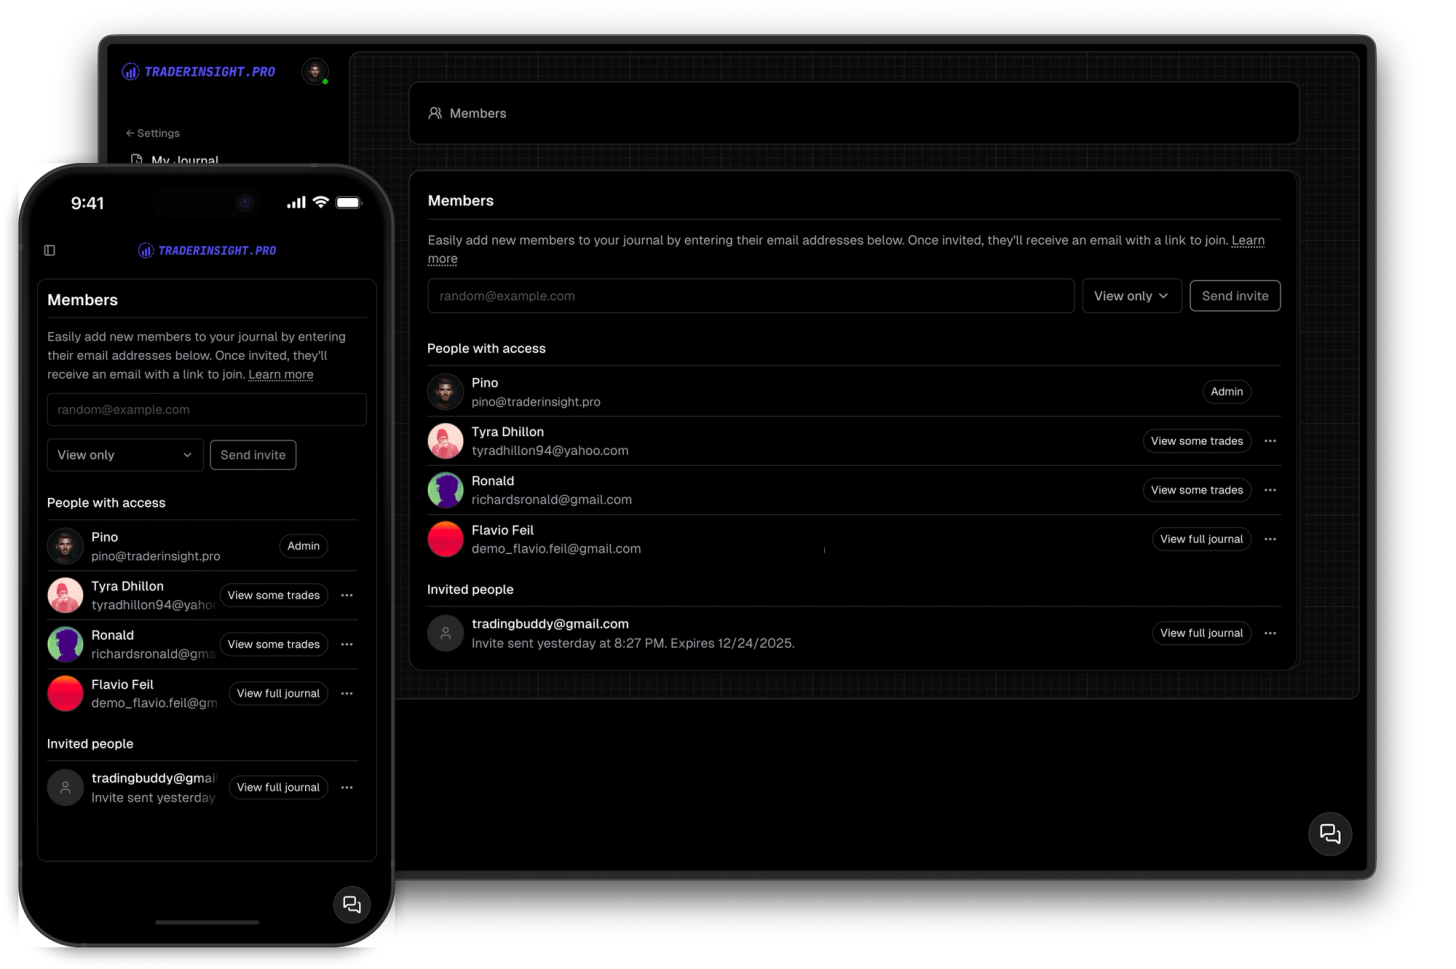Tap Send invite on the mobile screen
This screenshot has height=969, width=1456.
[253, 454]
